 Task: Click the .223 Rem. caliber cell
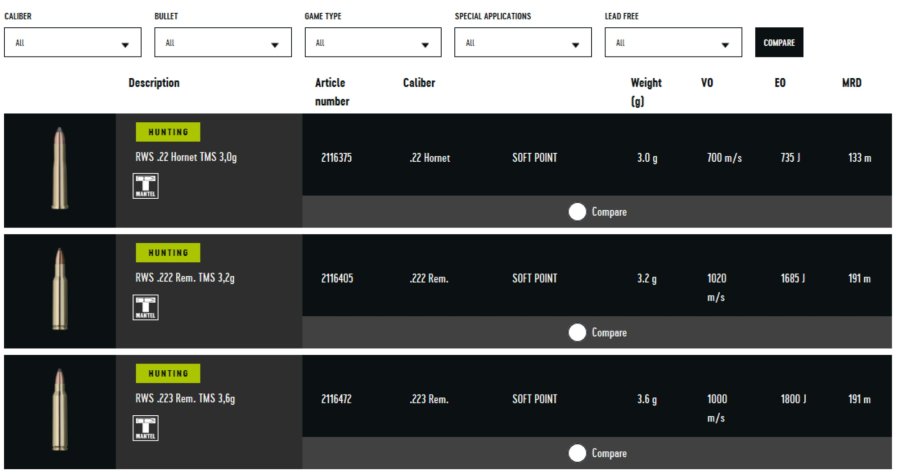[x=429, y=399]
